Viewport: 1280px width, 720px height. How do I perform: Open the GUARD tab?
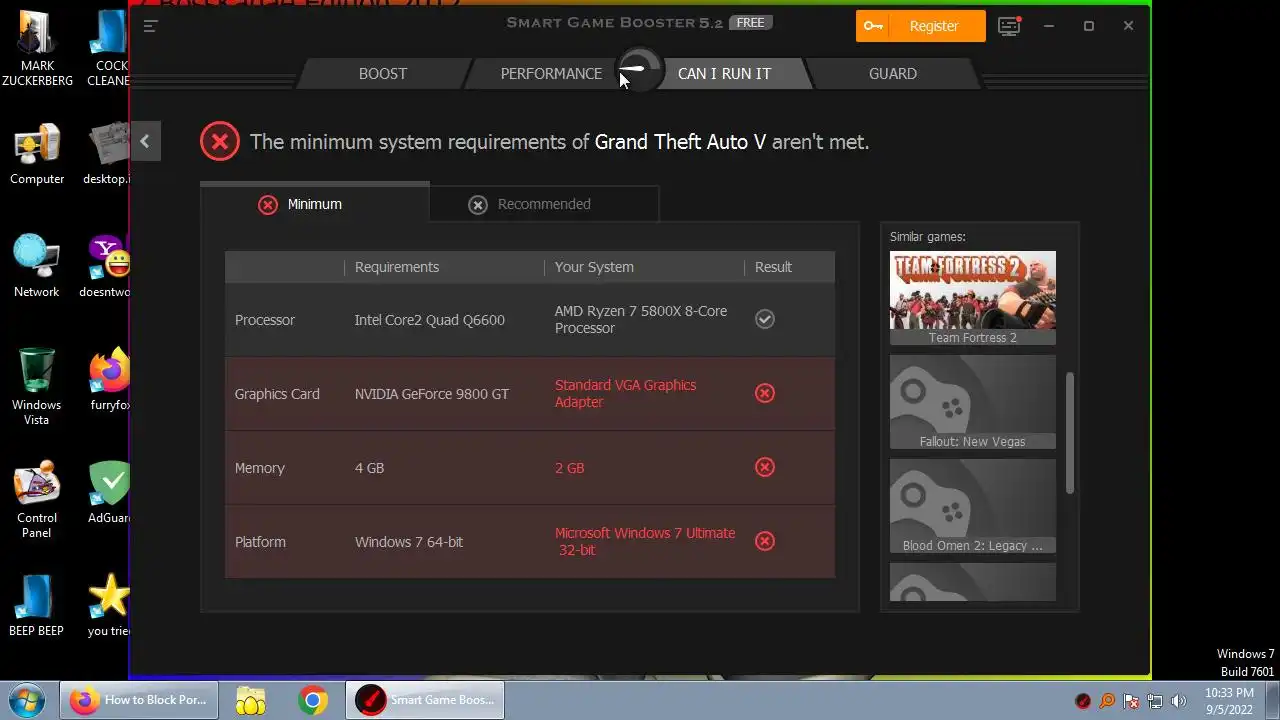coord(893,73)
